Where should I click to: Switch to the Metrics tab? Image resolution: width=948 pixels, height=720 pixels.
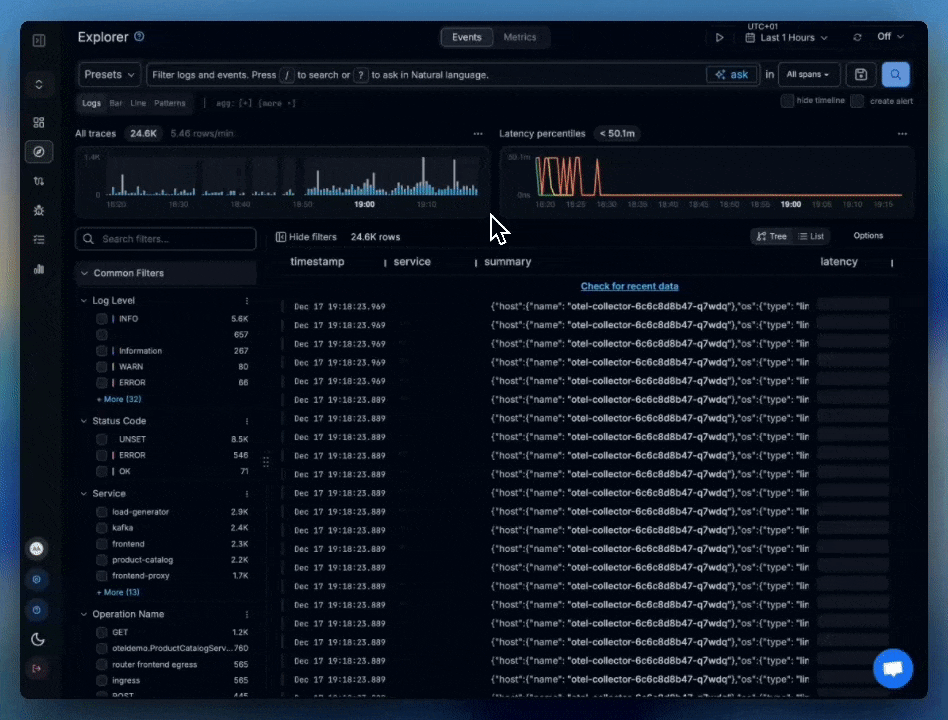[x=520, y=36]
